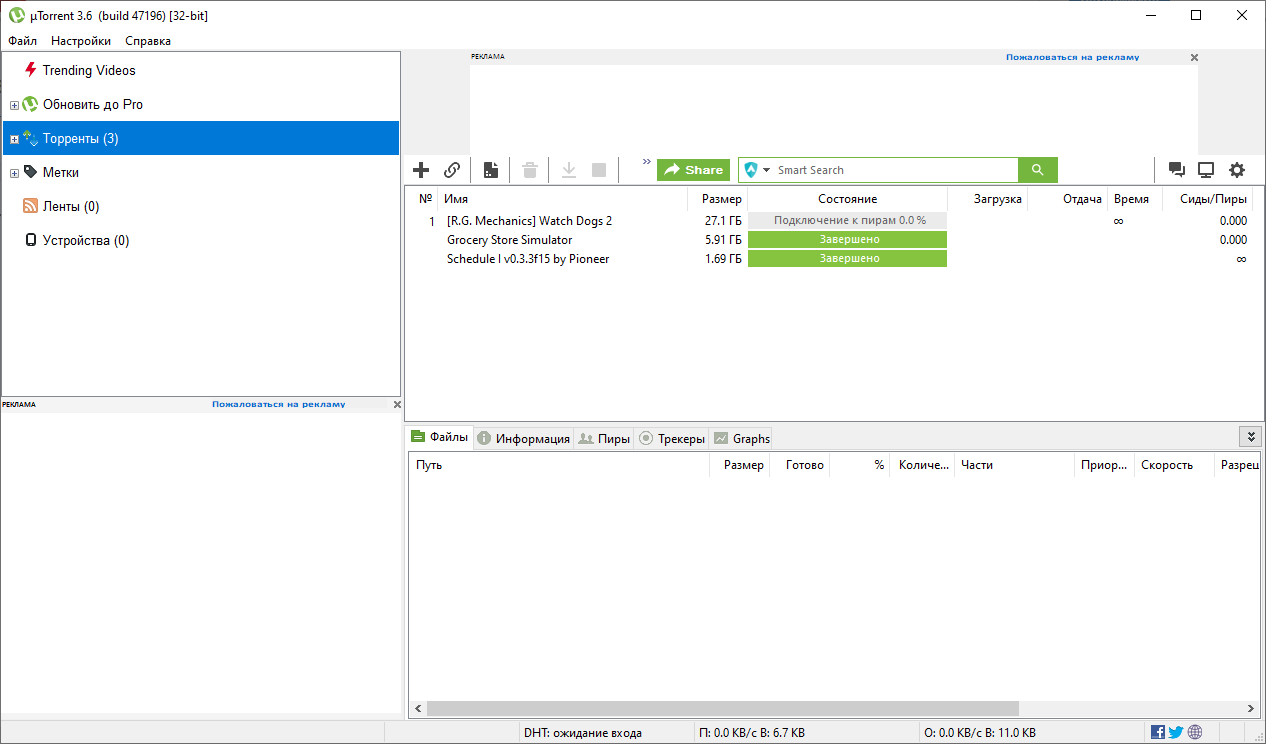Open the chat bubbles icon in toolbar

coord(1177,170)
